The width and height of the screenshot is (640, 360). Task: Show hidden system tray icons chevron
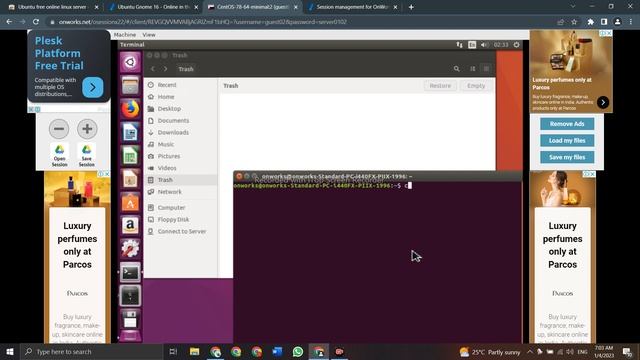click(x=530, y=351)
